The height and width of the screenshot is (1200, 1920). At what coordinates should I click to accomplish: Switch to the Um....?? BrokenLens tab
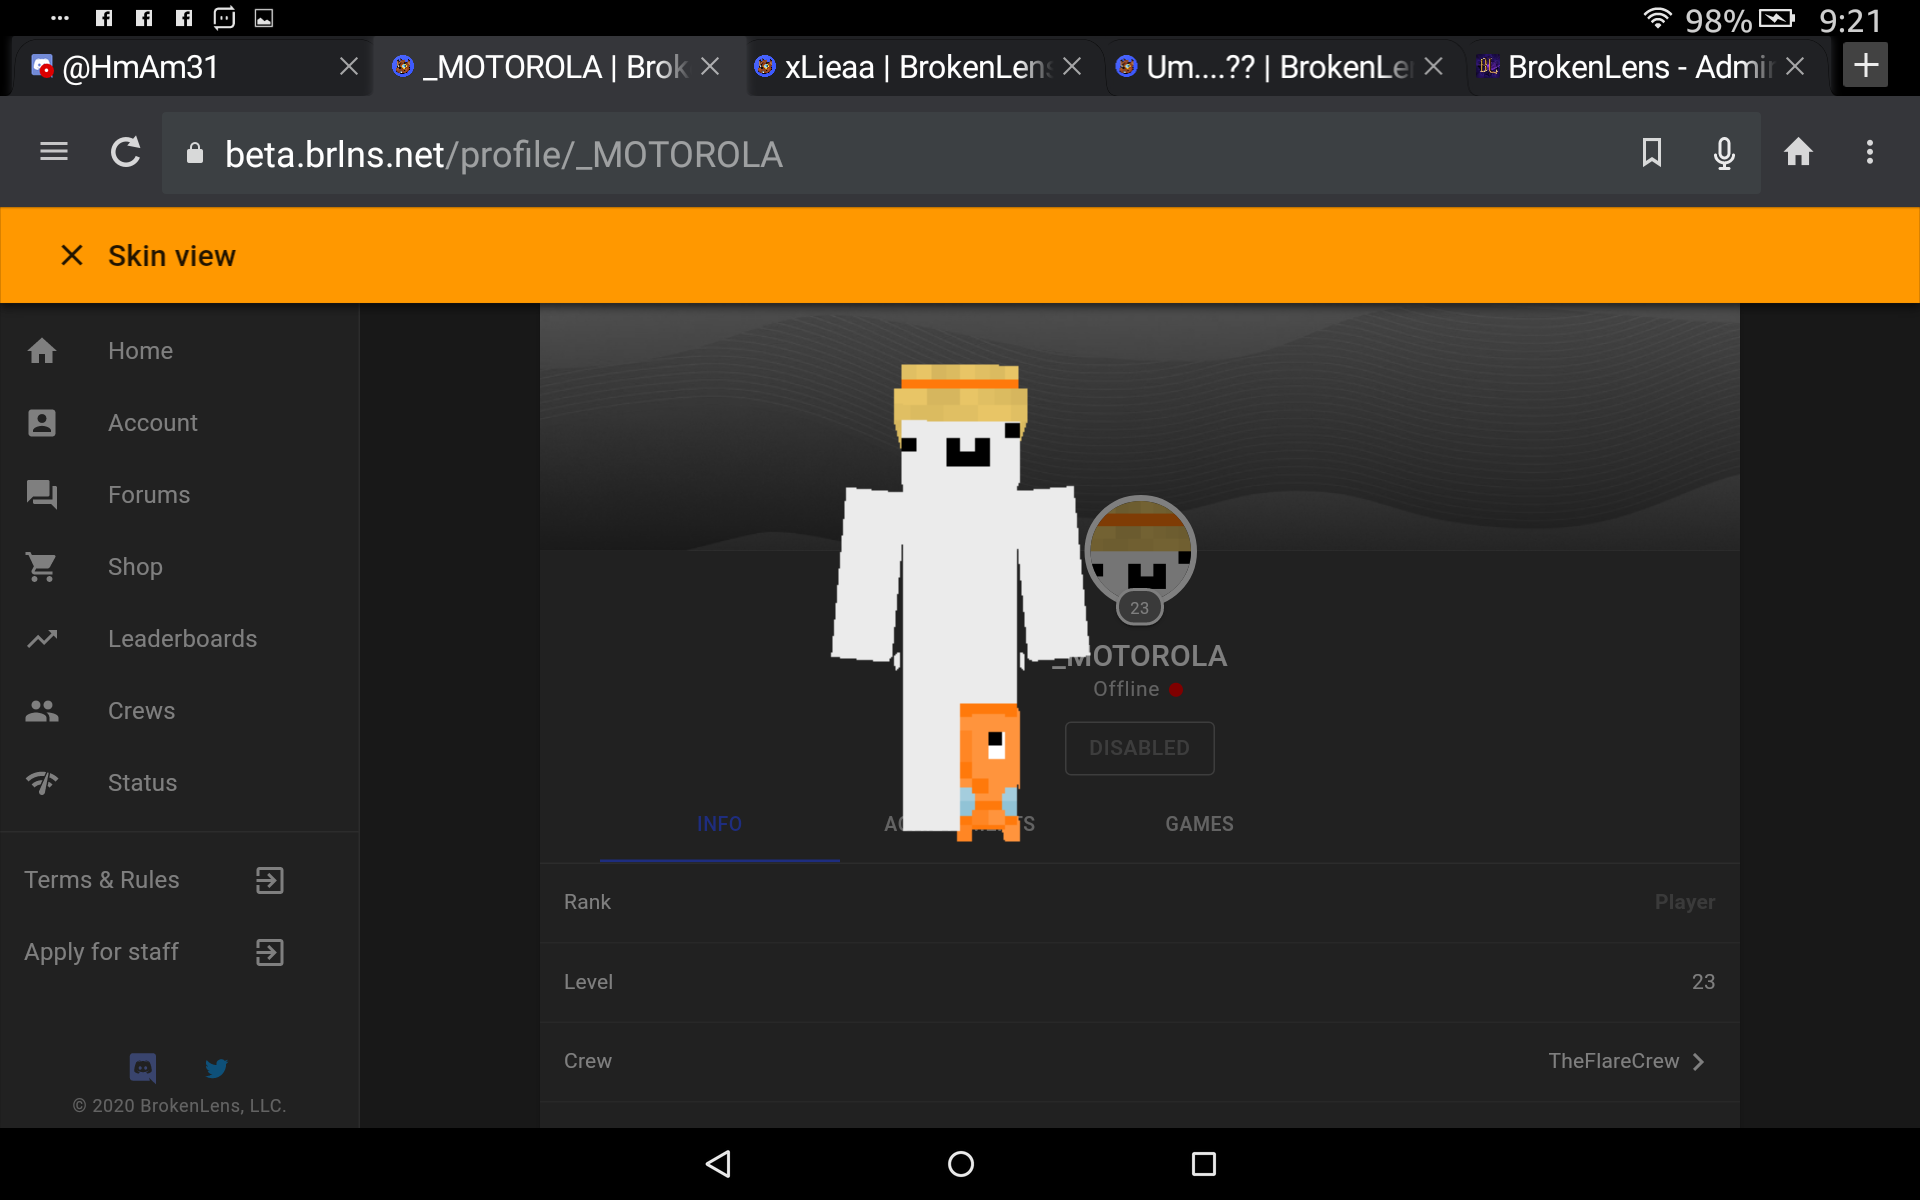tap(1278, 67)
